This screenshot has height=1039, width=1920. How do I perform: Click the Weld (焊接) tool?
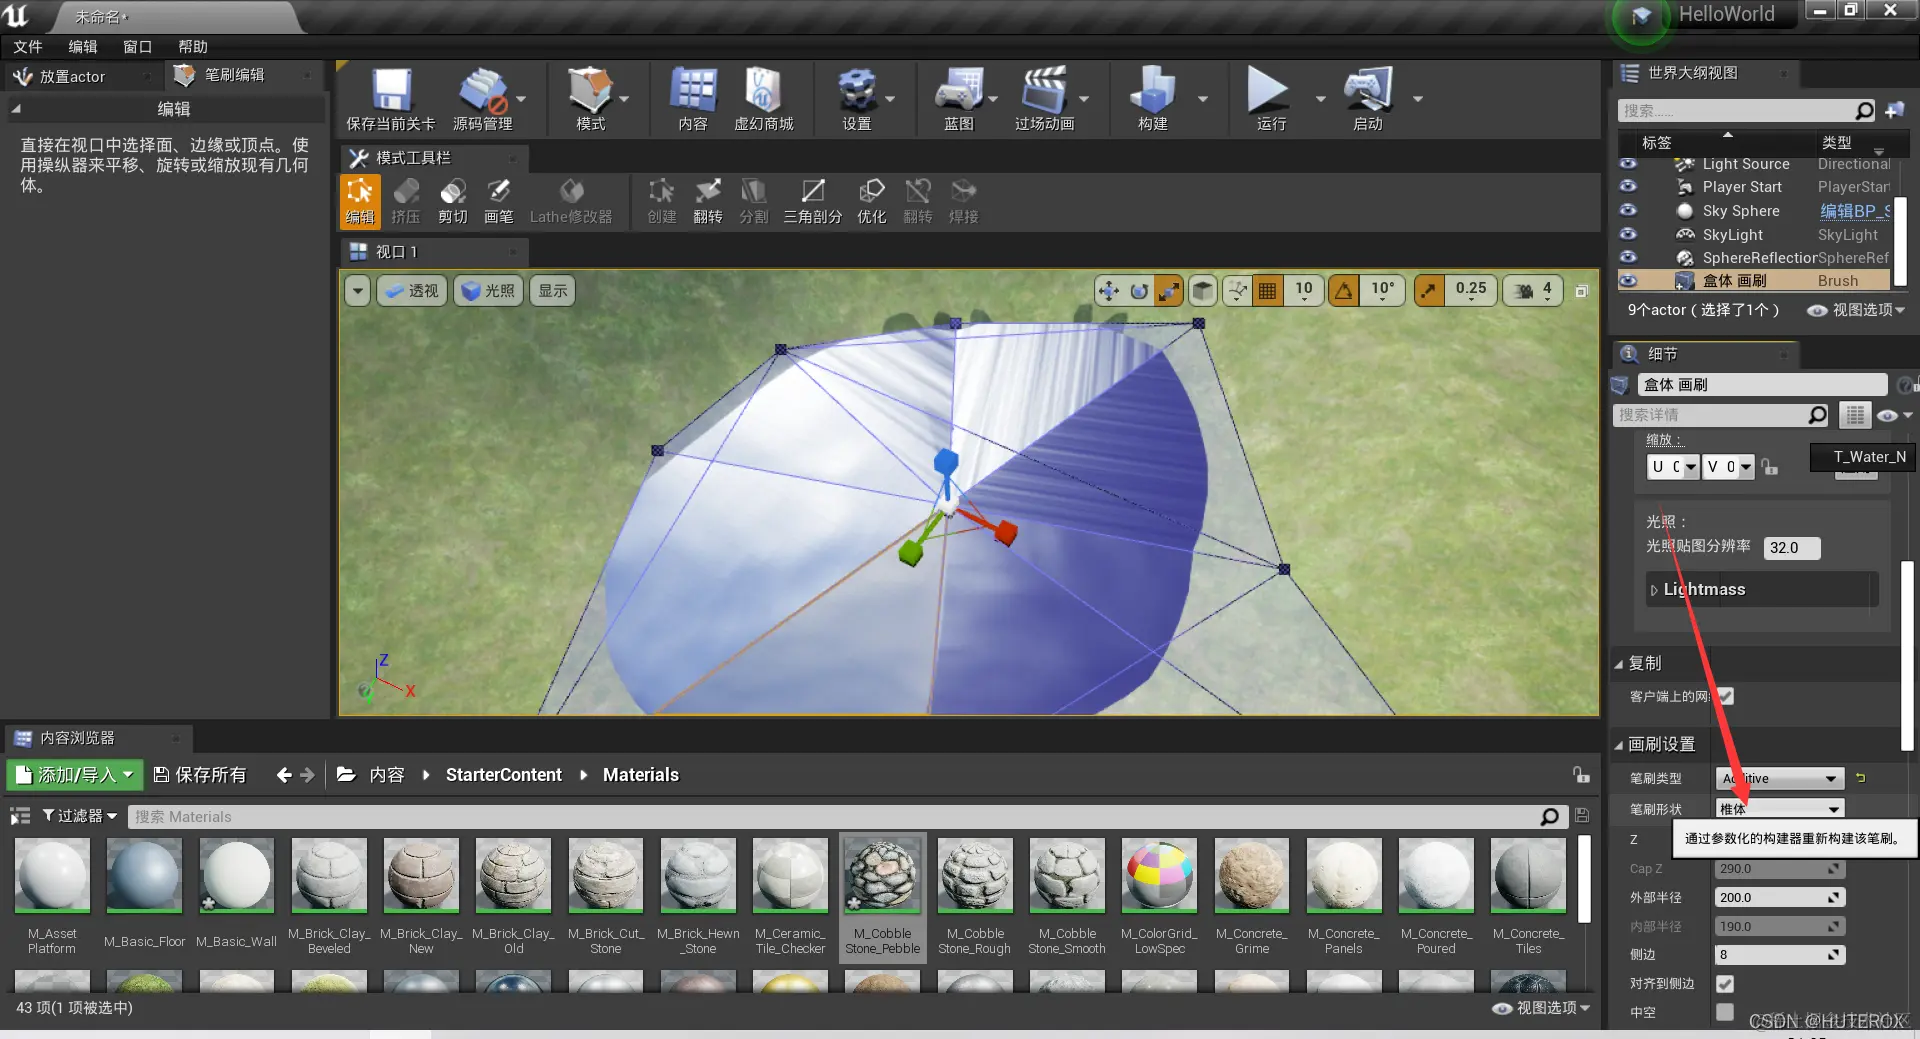[x=964, y=200]
